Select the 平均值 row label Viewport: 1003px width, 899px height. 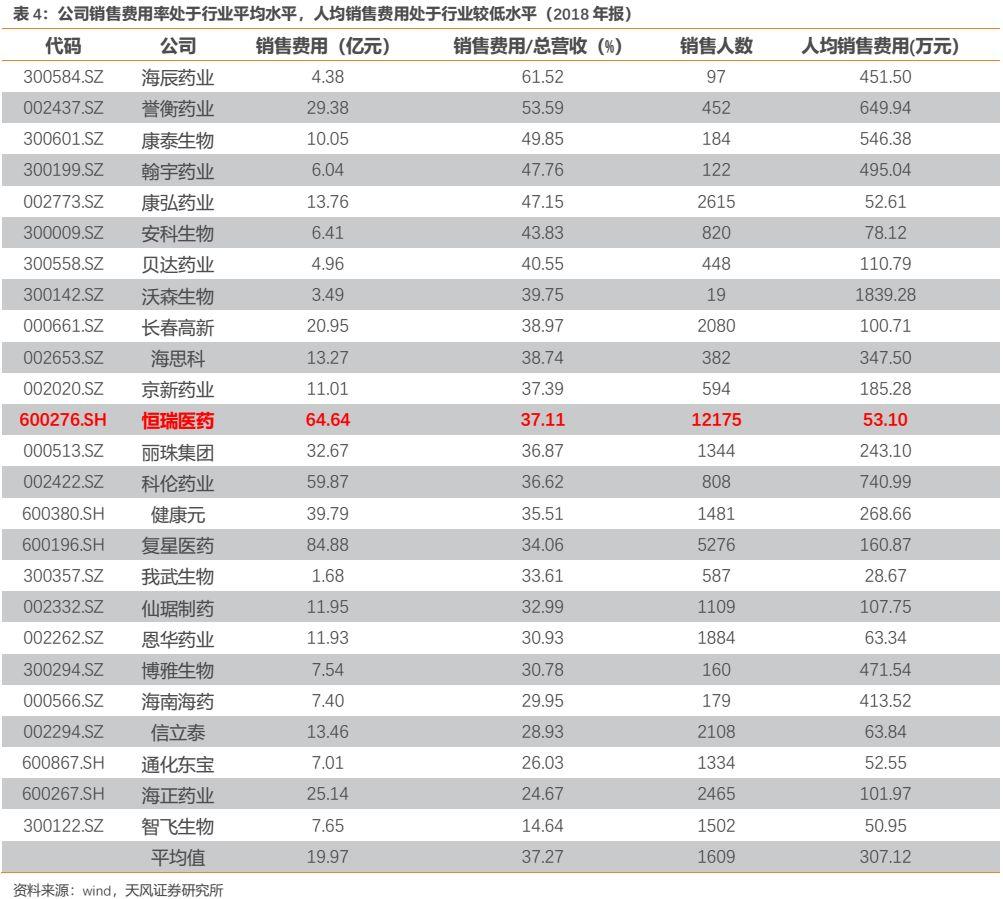(x=178, y=857)
